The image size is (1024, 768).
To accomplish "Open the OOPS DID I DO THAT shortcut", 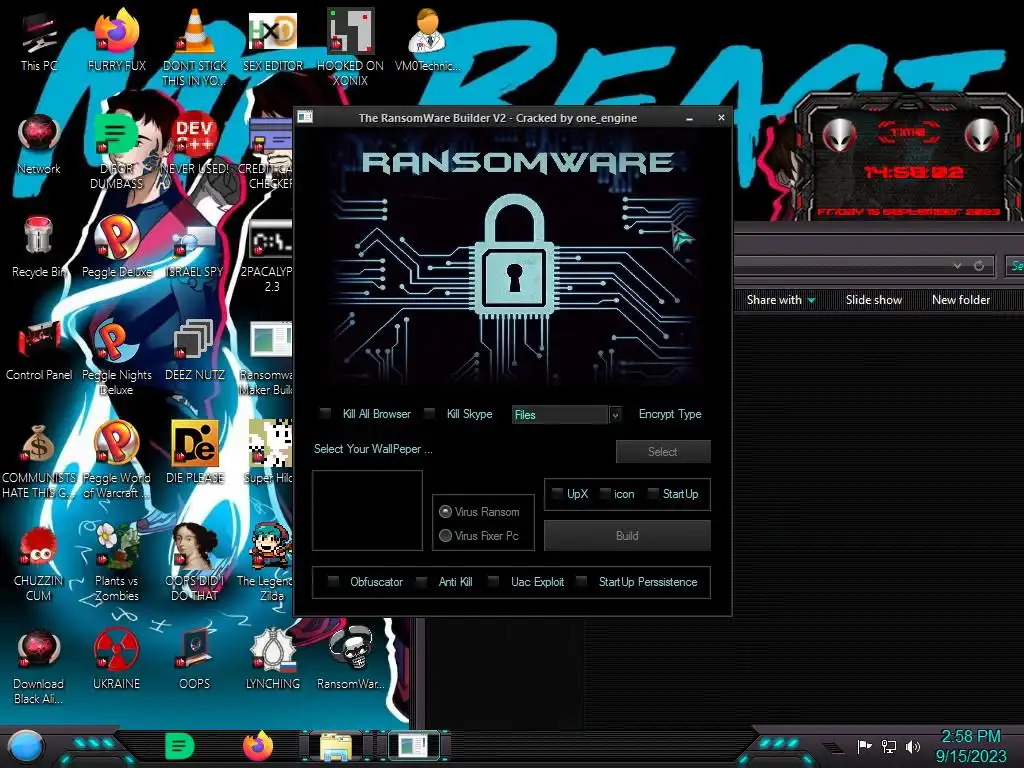I will (195, 563).
